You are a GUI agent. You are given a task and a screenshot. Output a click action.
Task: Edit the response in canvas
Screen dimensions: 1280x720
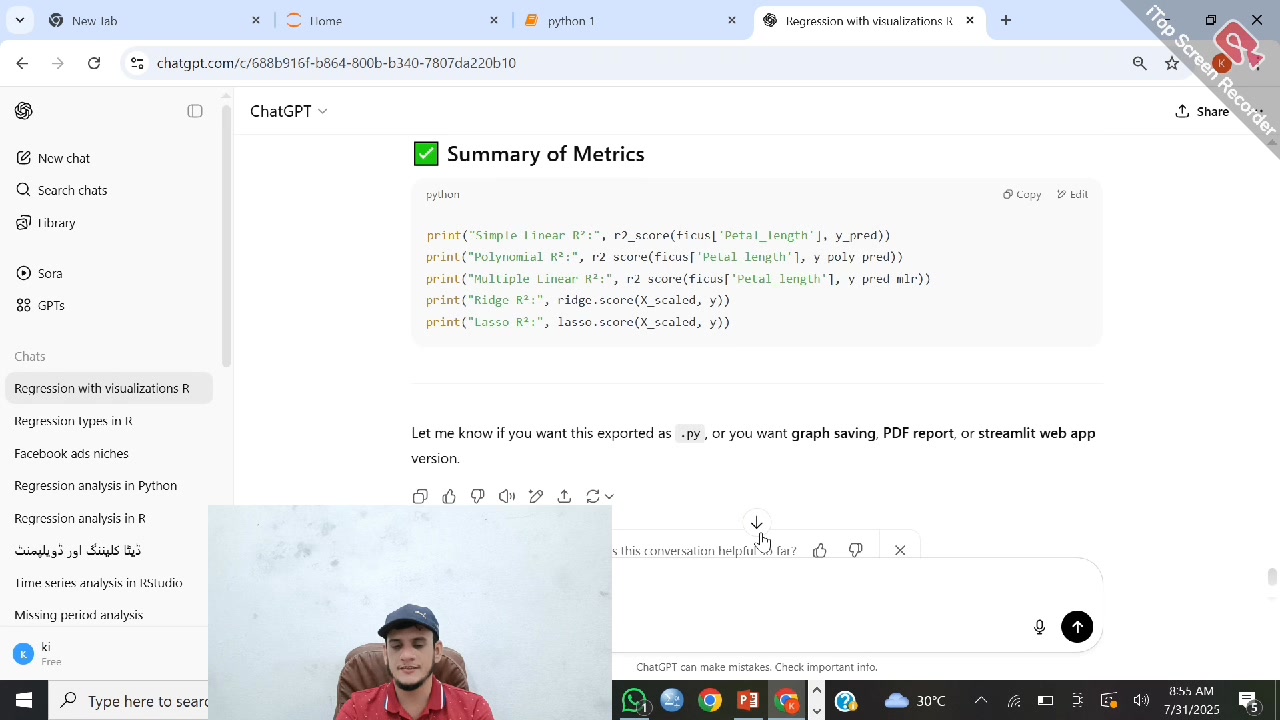[536, 496]
